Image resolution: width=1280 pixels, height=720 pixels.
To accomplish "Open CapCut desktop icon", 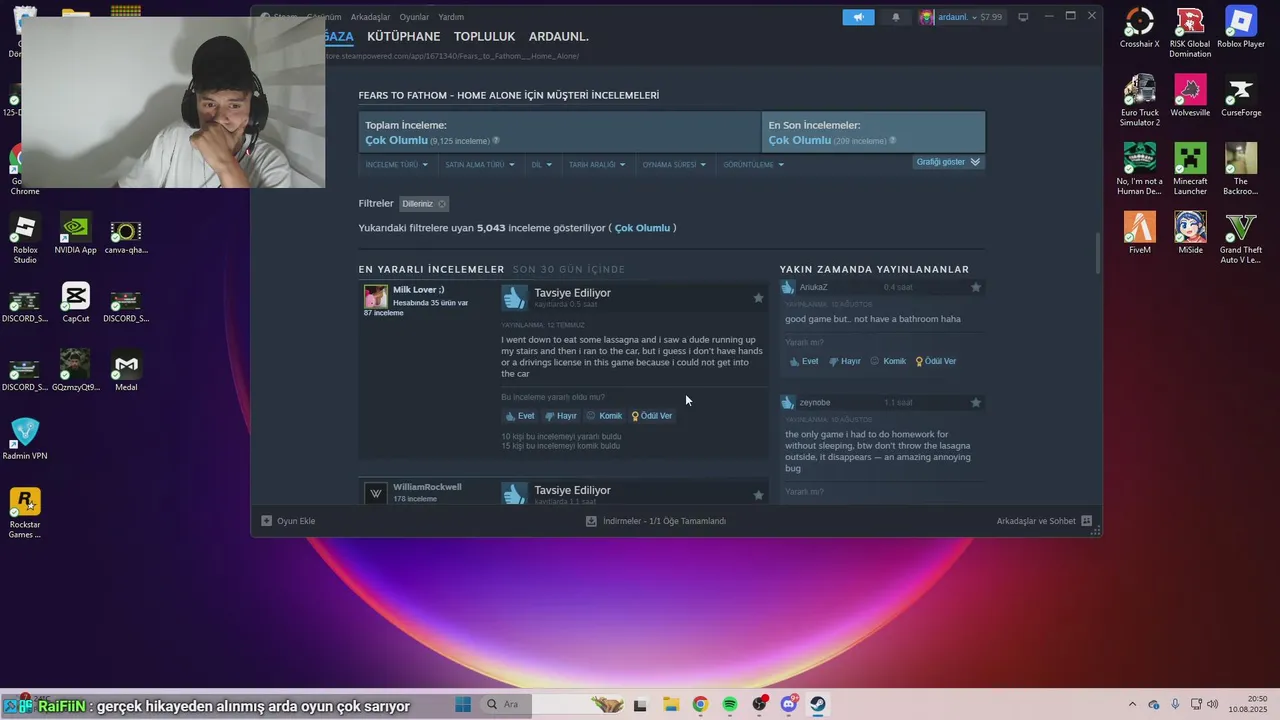I will pos(75,302).
